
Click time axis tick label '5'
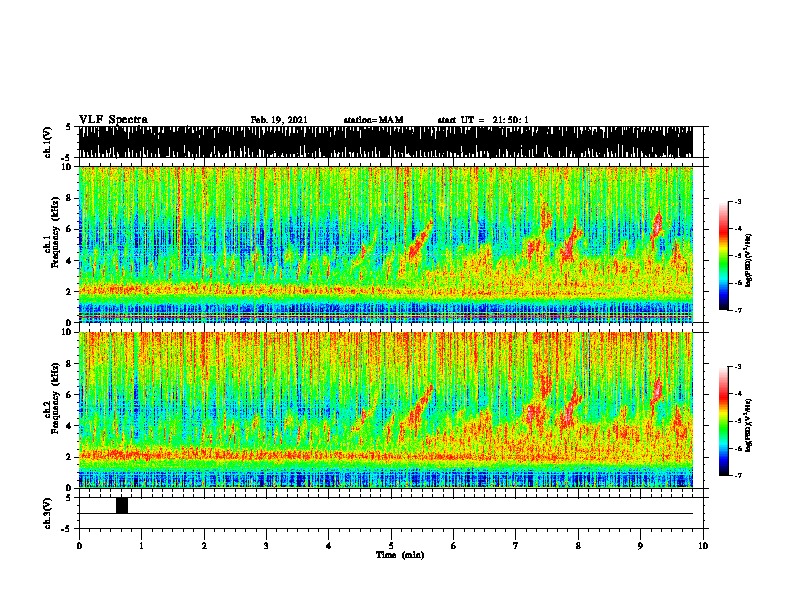coord(391,545)
